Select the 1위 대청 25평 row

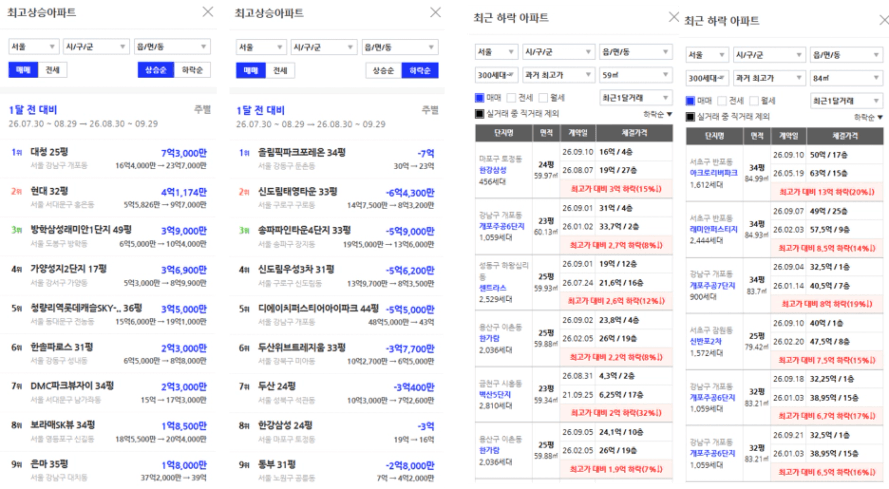[109, 158]
